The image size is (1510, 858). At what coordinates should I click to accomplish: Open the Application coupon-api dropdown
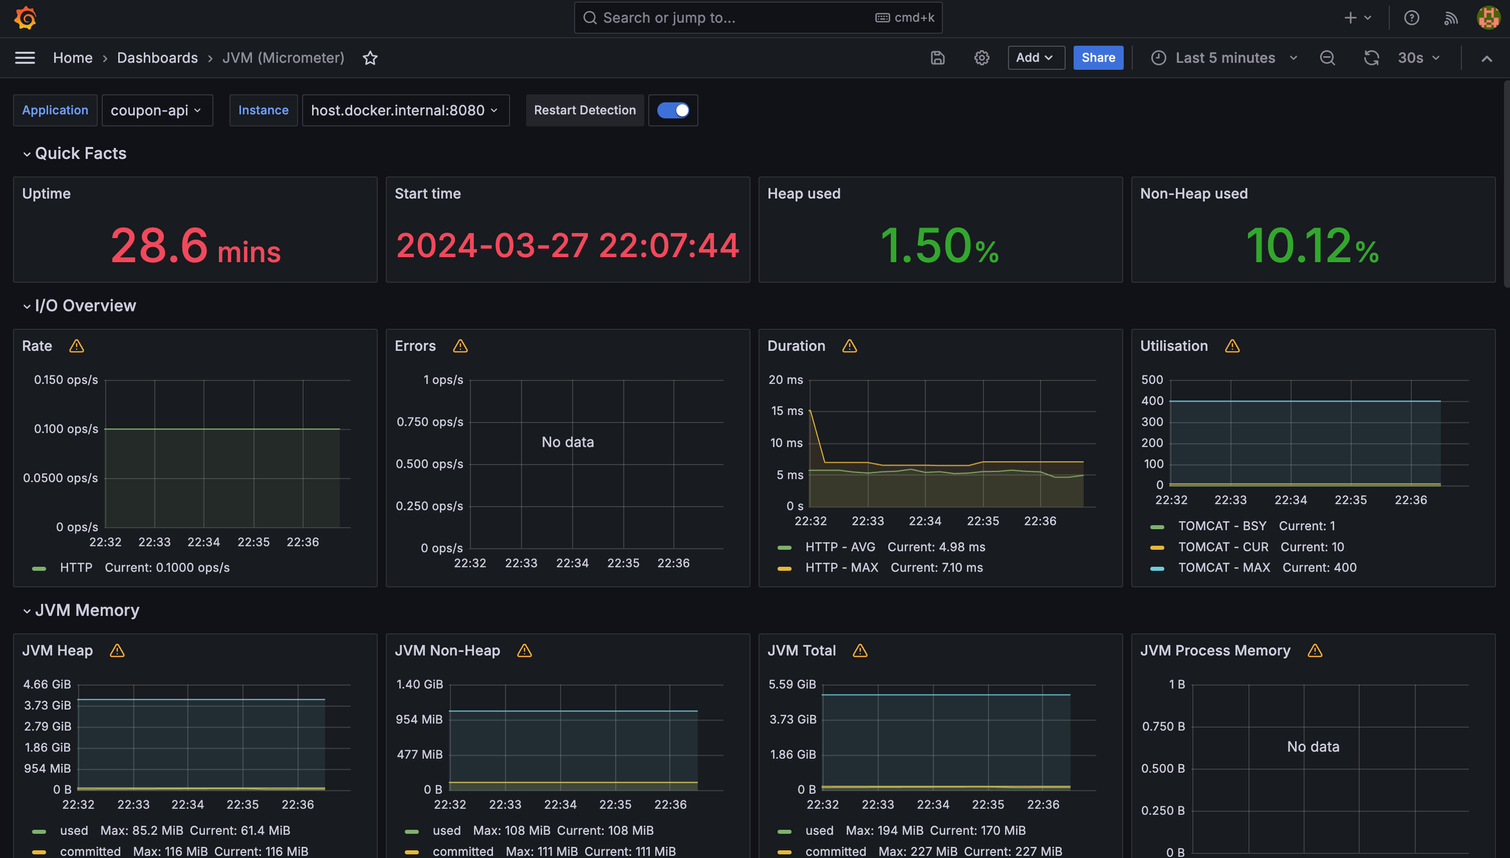157,110
